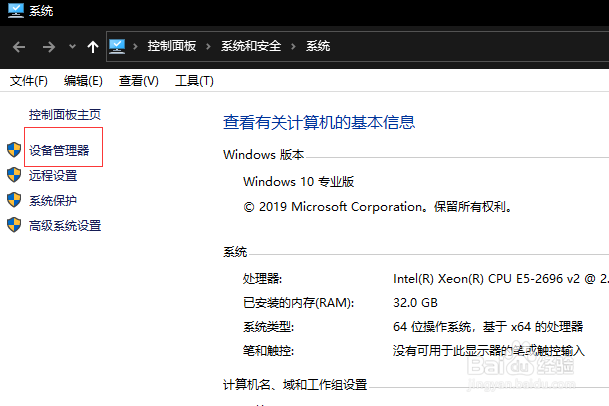This screenshot has width=609, height=406.
Task: Open 系统保护 link
Action: point(53,200)
